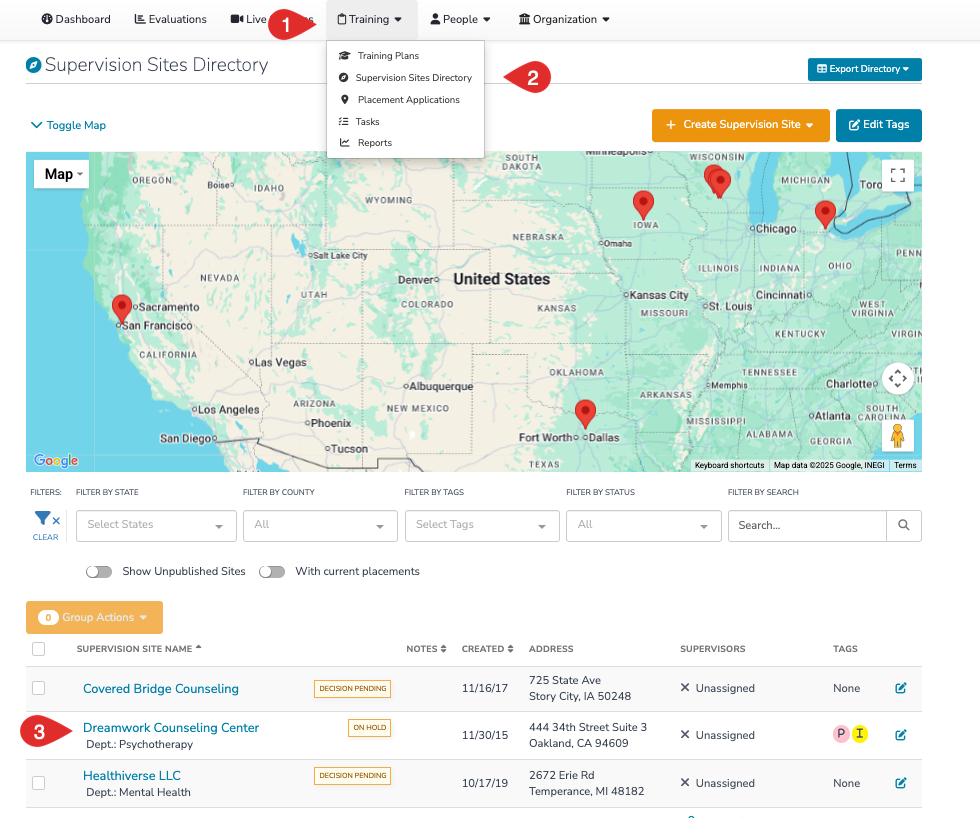Click Covered Bridge DECISION PENDING badge
The height and width of the screenshot is (818, 980).
coord(352,689)
